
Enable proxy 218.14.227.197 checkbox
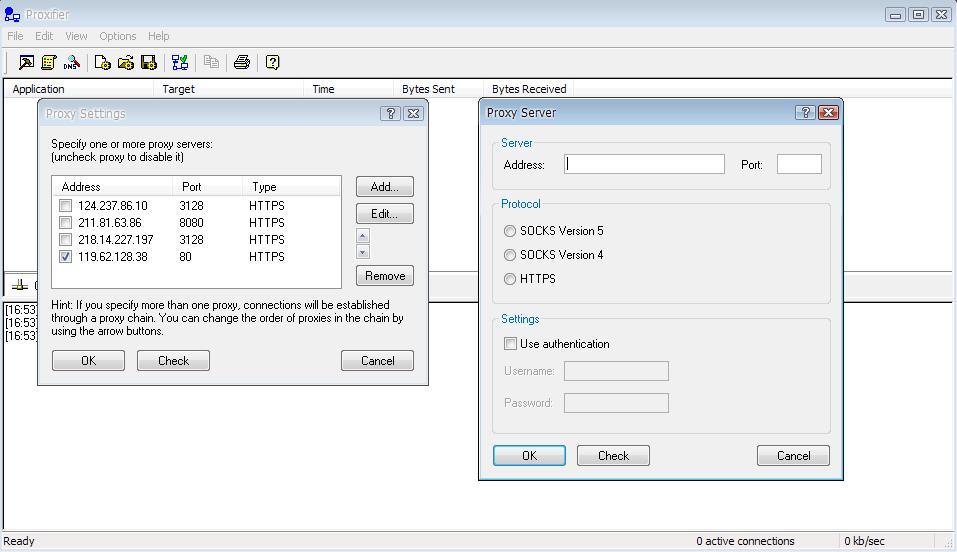[x=65, y=239]
